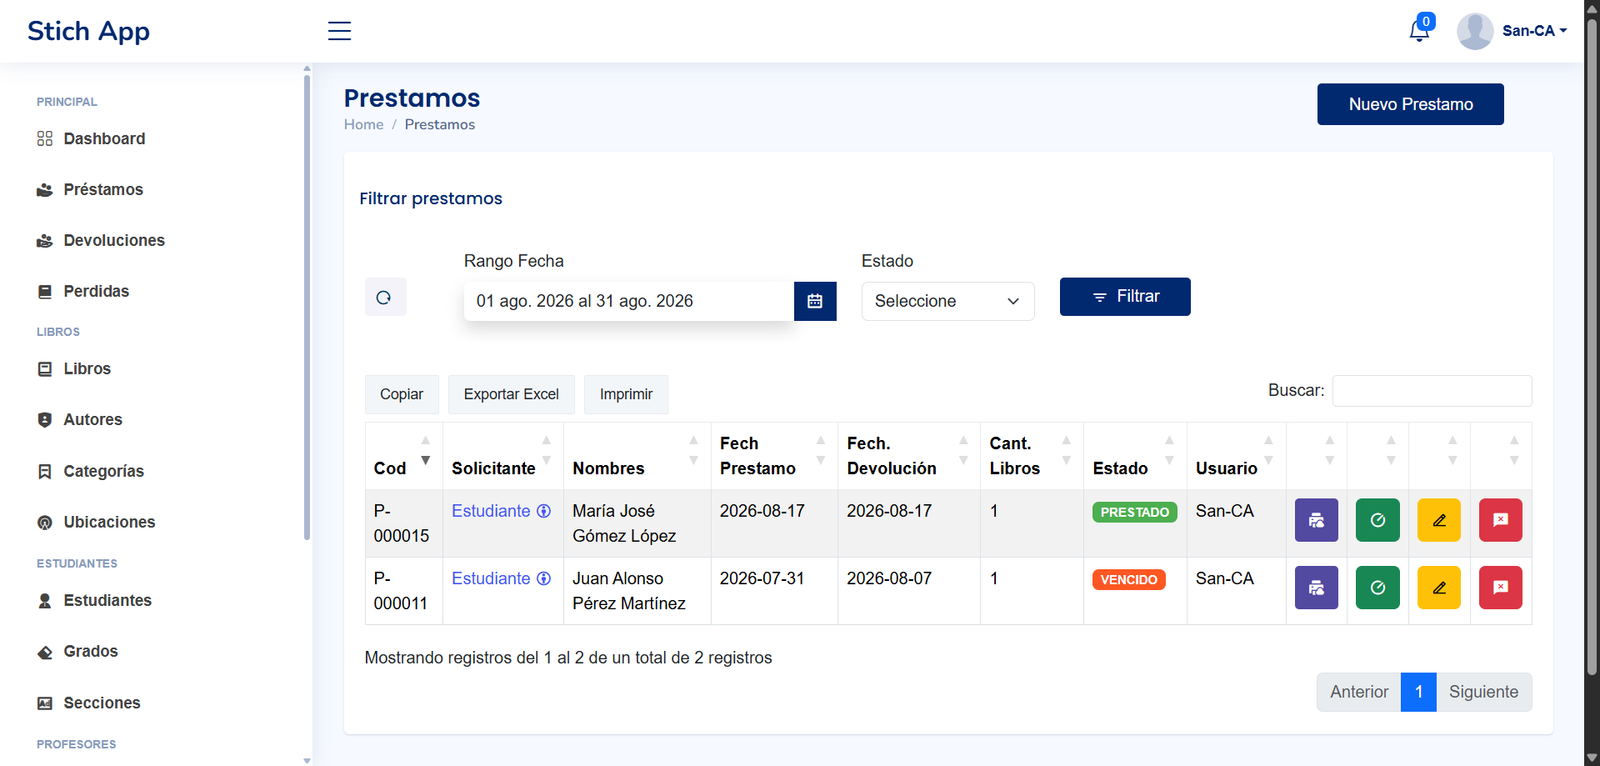The height and width of the screenshot is (766, 1600).
Task: Click the reset filter refresh icon
Action: [385, 297]
